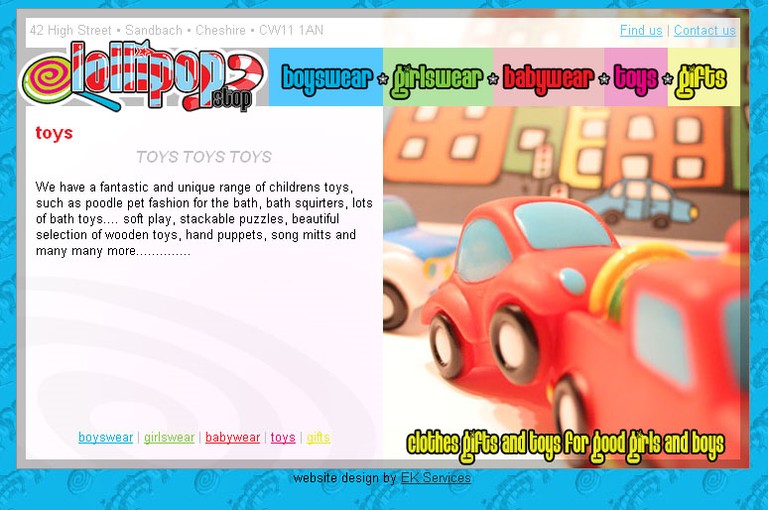Open the toys navigation banner
Image resolution: width=768 pixels, height=510 pixels.
click(636, 77)
